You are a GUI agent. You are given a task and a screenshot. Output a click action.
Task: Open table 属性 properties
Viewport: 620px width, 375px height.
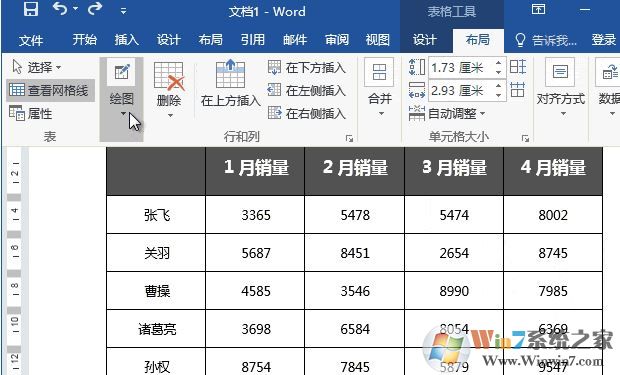pyautogui.click(x=31, y=114)
